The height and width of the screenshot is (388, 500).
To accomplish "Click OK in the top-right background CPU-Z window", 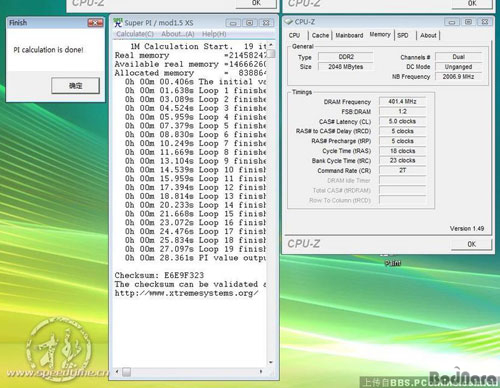I will tap(472, 3).
